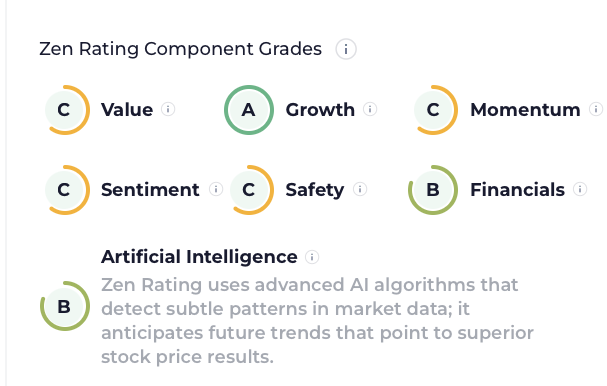Click the Sentiment info icon
This screenshot has width=607, height=386.
point(216,189)
